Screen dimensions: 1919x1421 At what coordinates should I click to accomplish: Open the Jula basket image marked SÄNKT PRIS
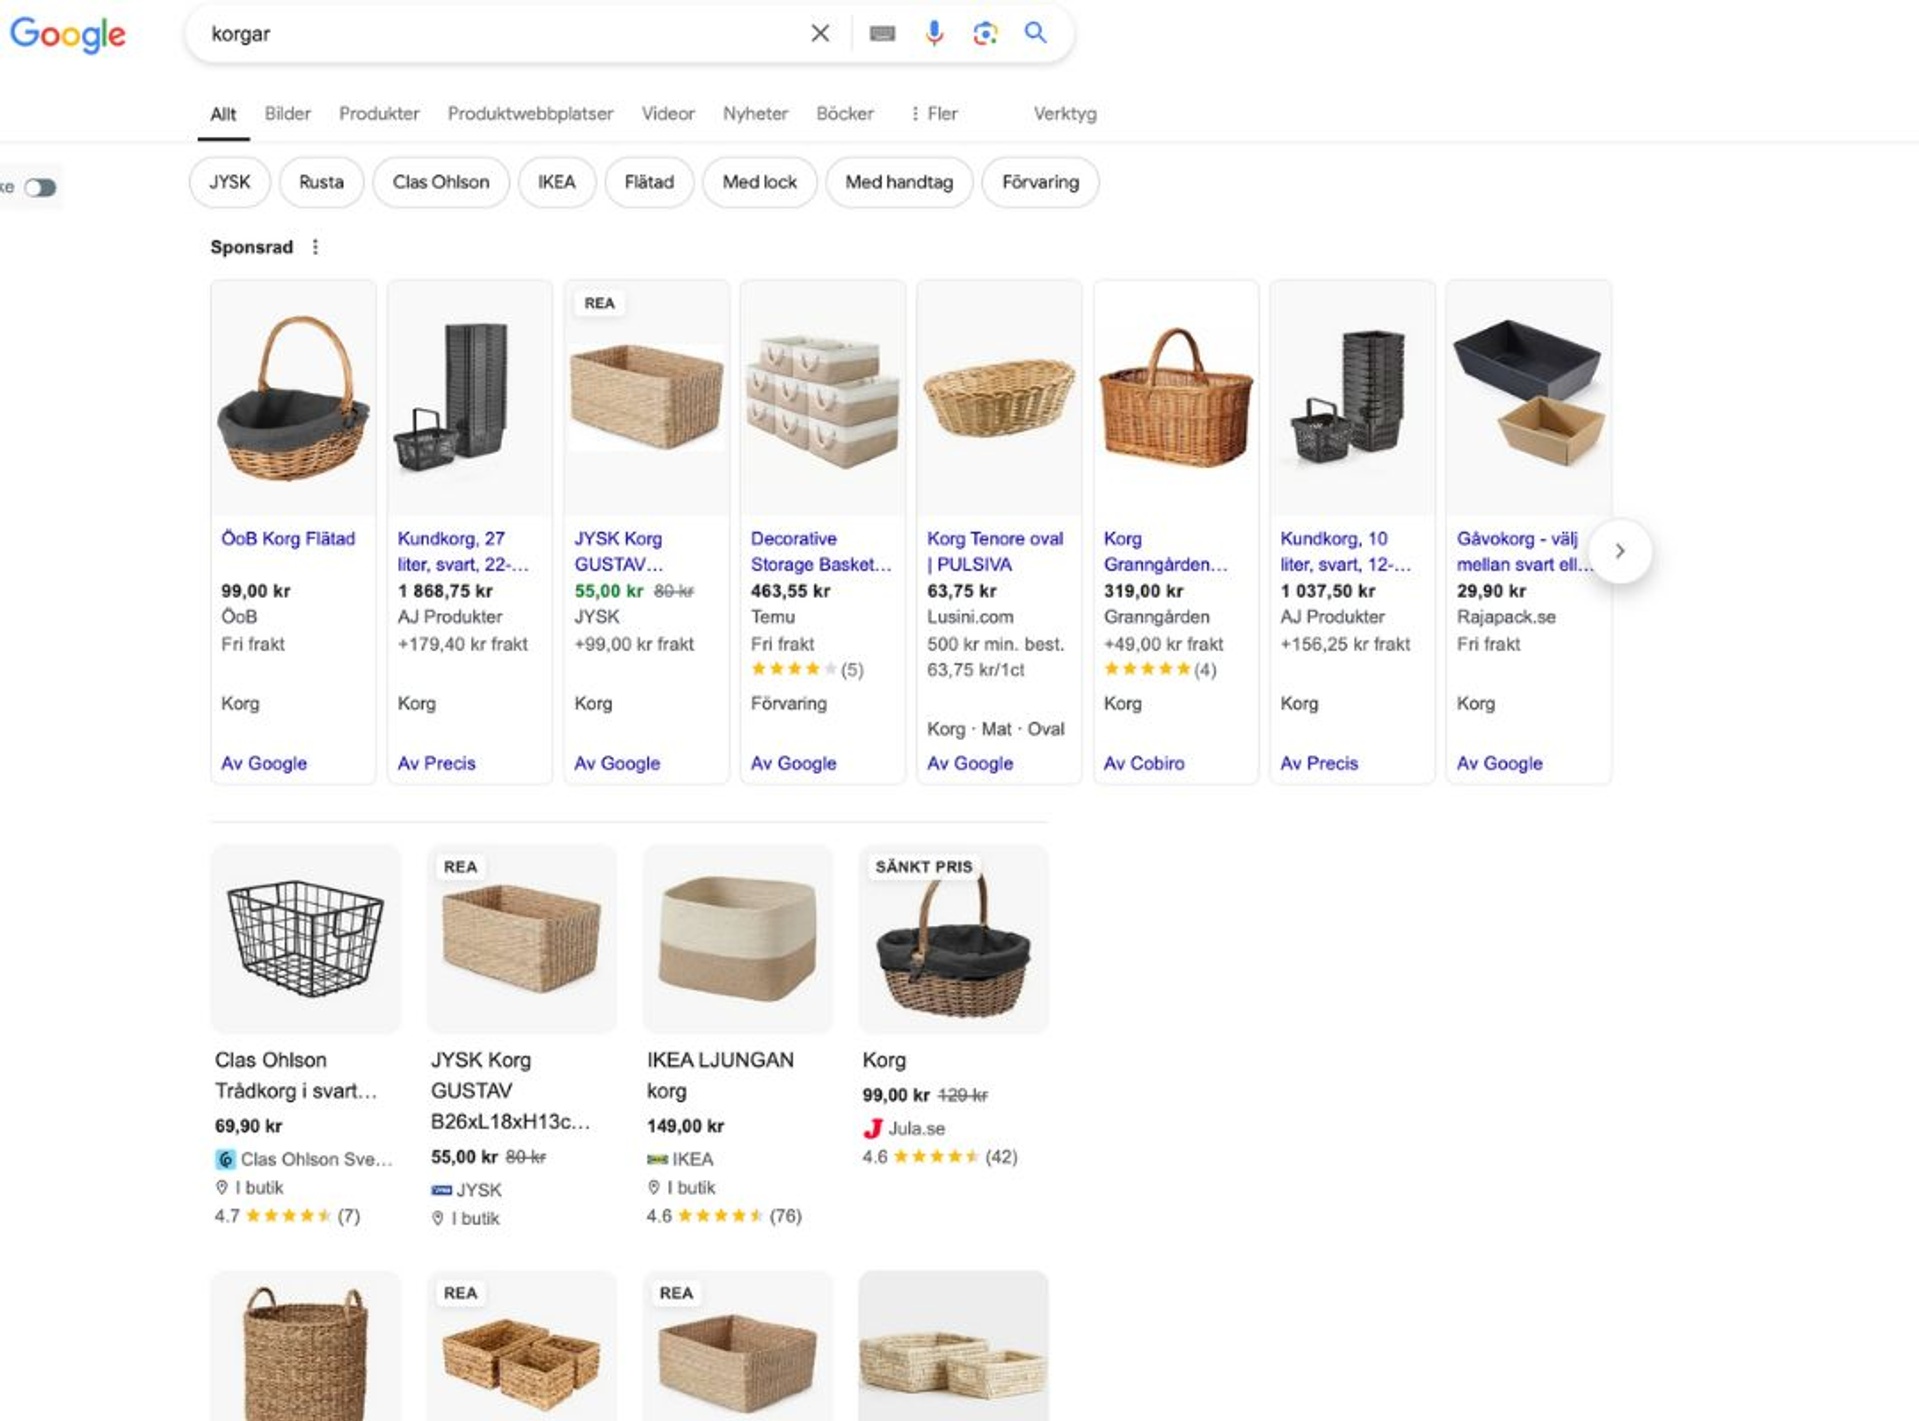[x=954, y=939]
